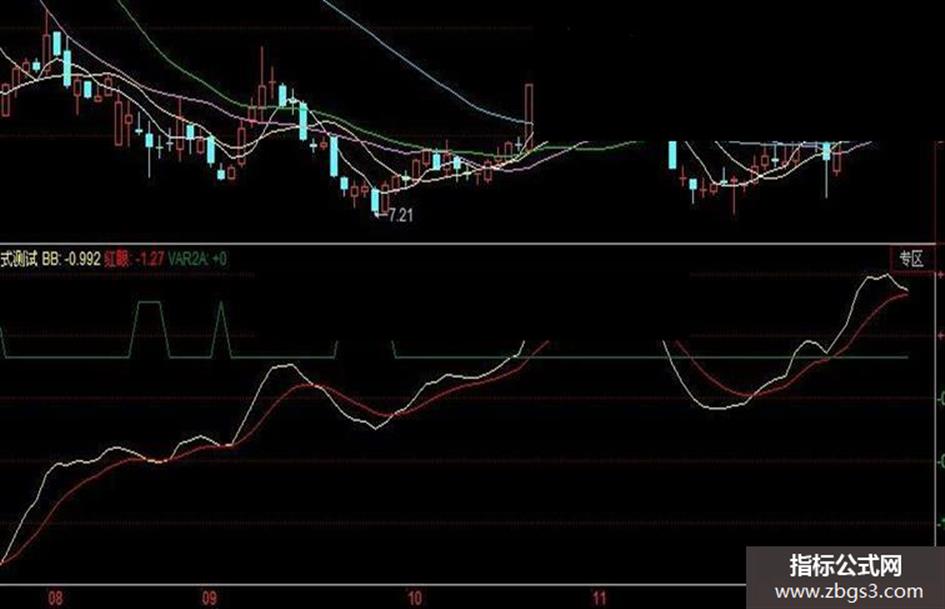Select the VAR2A +0 indicator value
Image resolution: width=945 pixels, height=609 pixels.
click(x=198, y=259)
